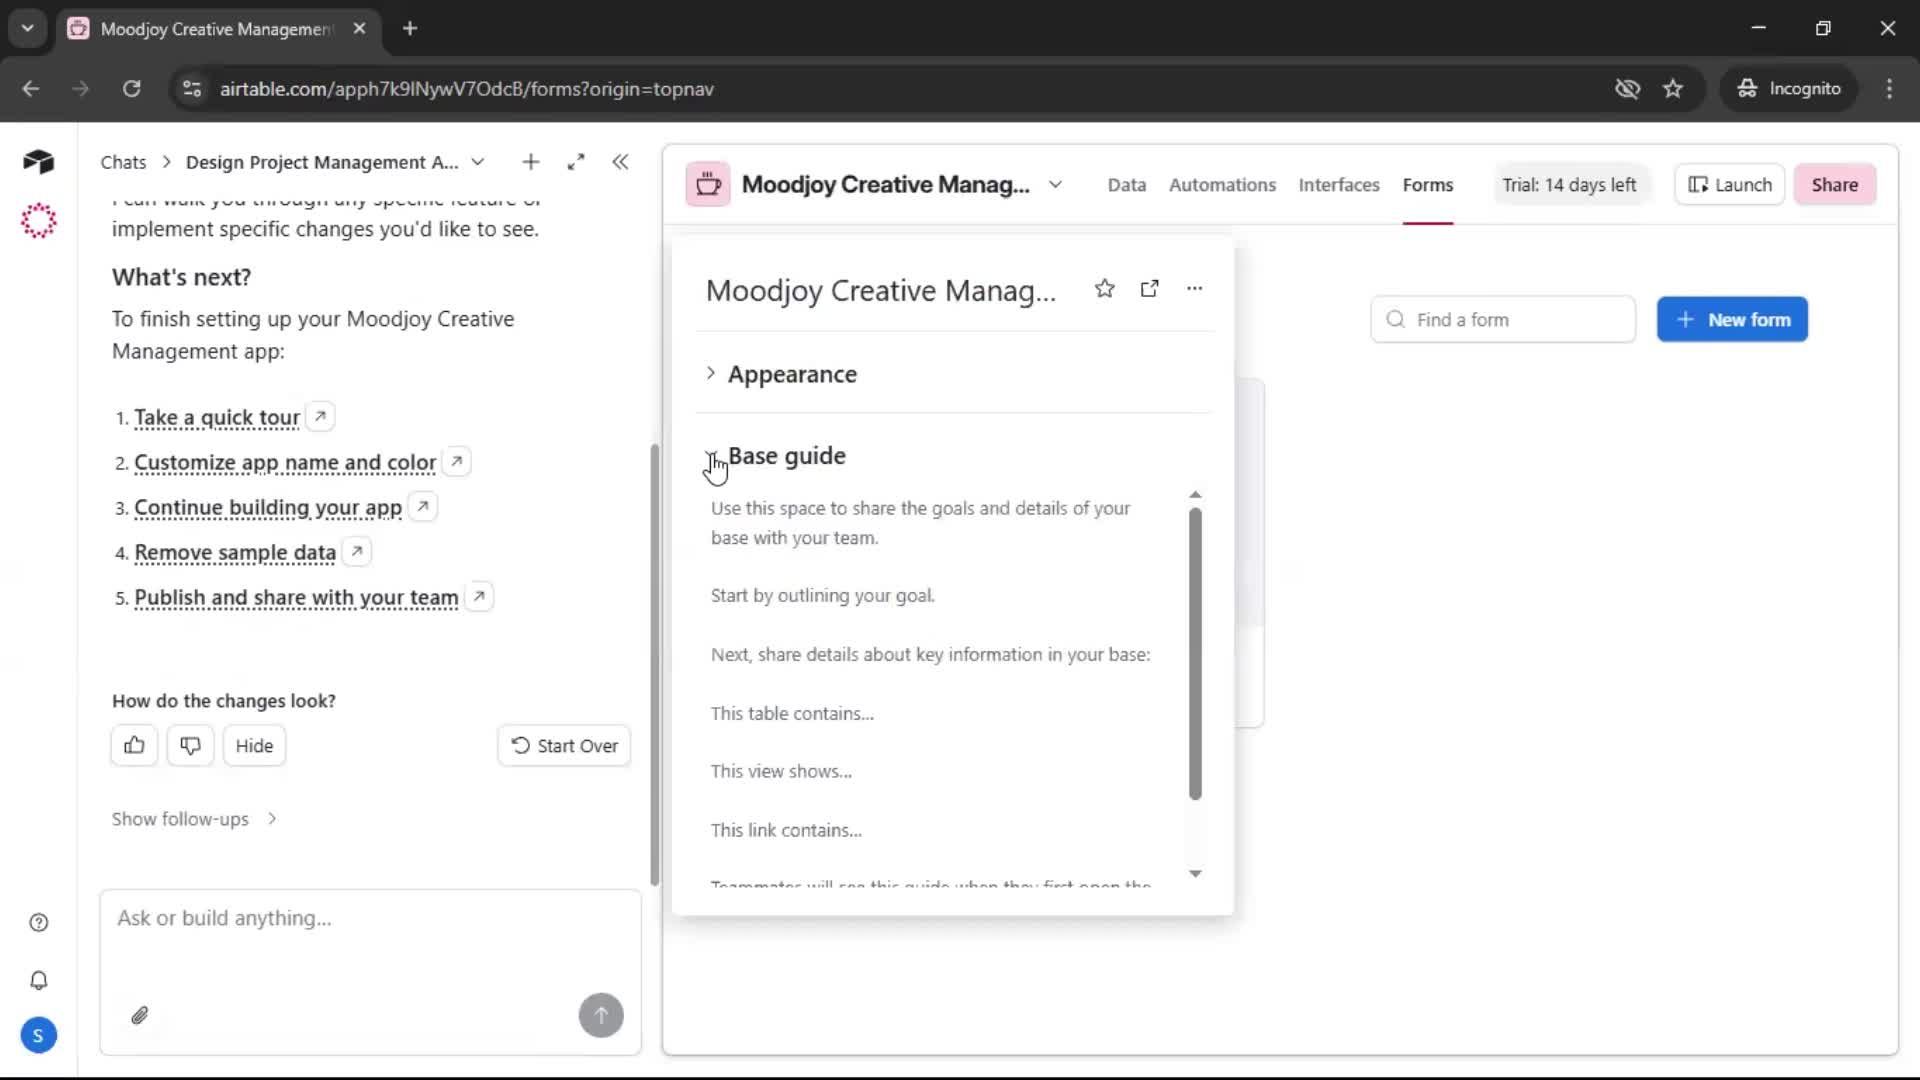Click the send message arrow button
The height and width of the screenshot is (1080, 1920).
(x=601, y=1016)
